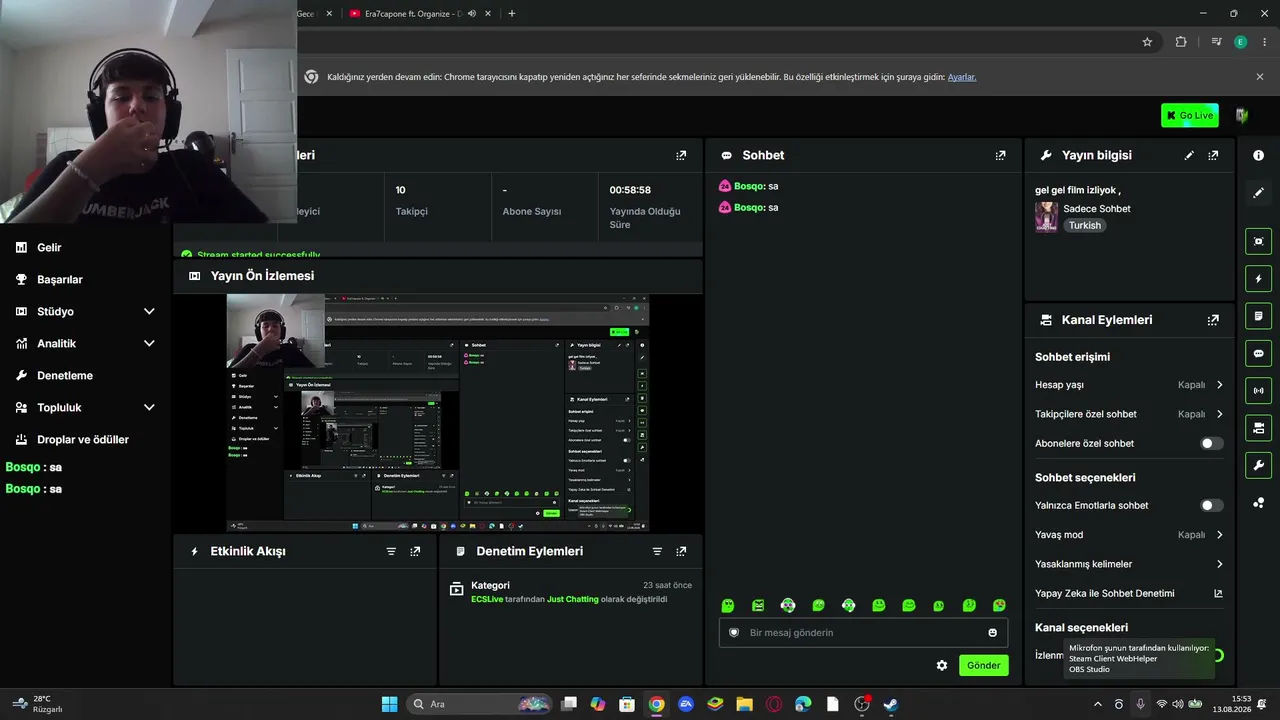The height and width of the screenshot is (720, 1280).
Task: Open Yasaklanmış kelimeler chevron
Action: click(x=1219, y=564)
